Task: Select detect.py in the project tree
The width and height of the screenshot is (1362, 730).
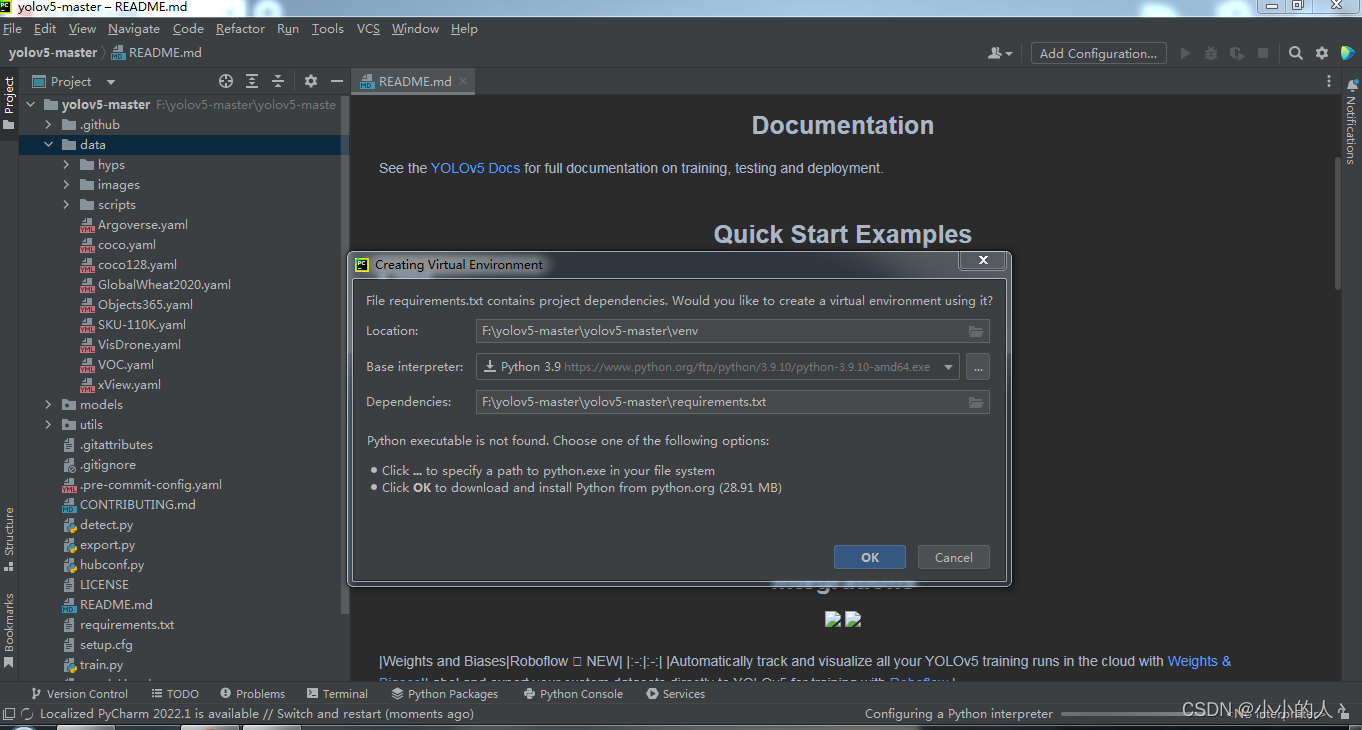Action: (x=106, y=524)
